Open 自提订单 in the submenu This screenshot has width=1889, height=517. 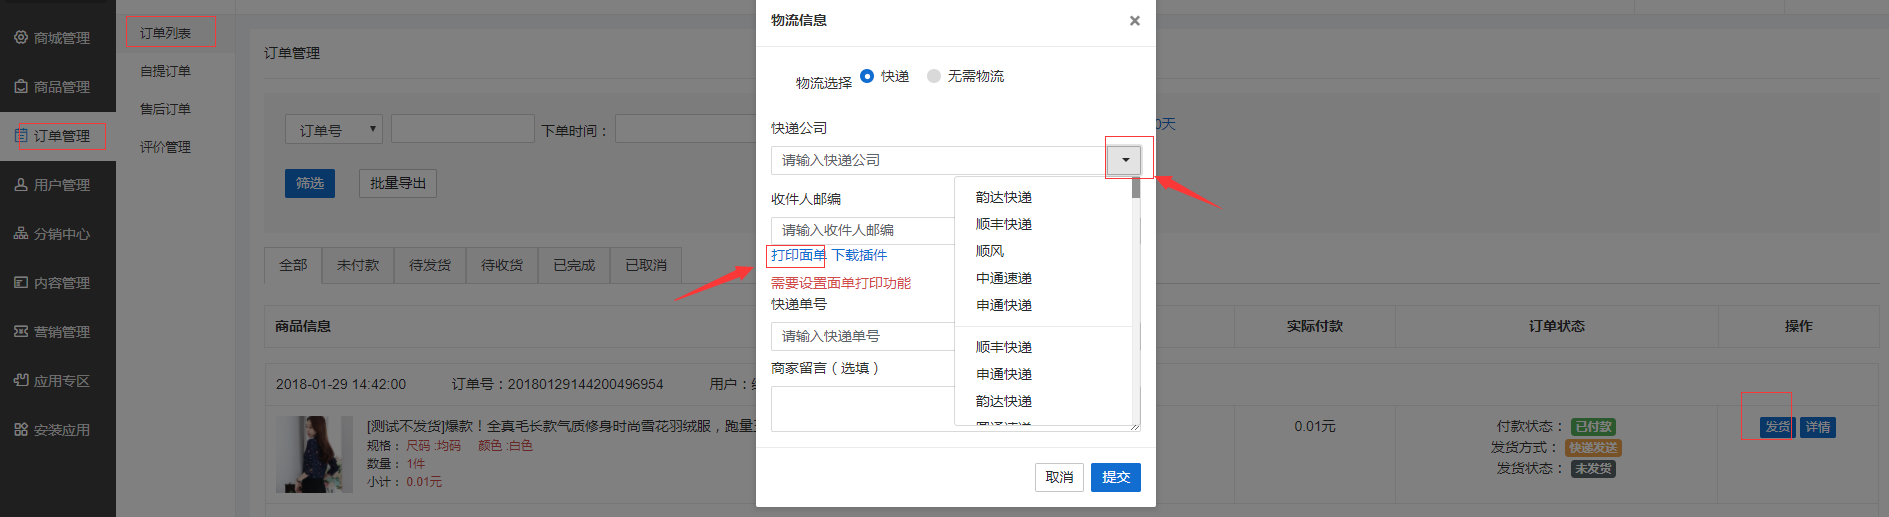point(165,71)
